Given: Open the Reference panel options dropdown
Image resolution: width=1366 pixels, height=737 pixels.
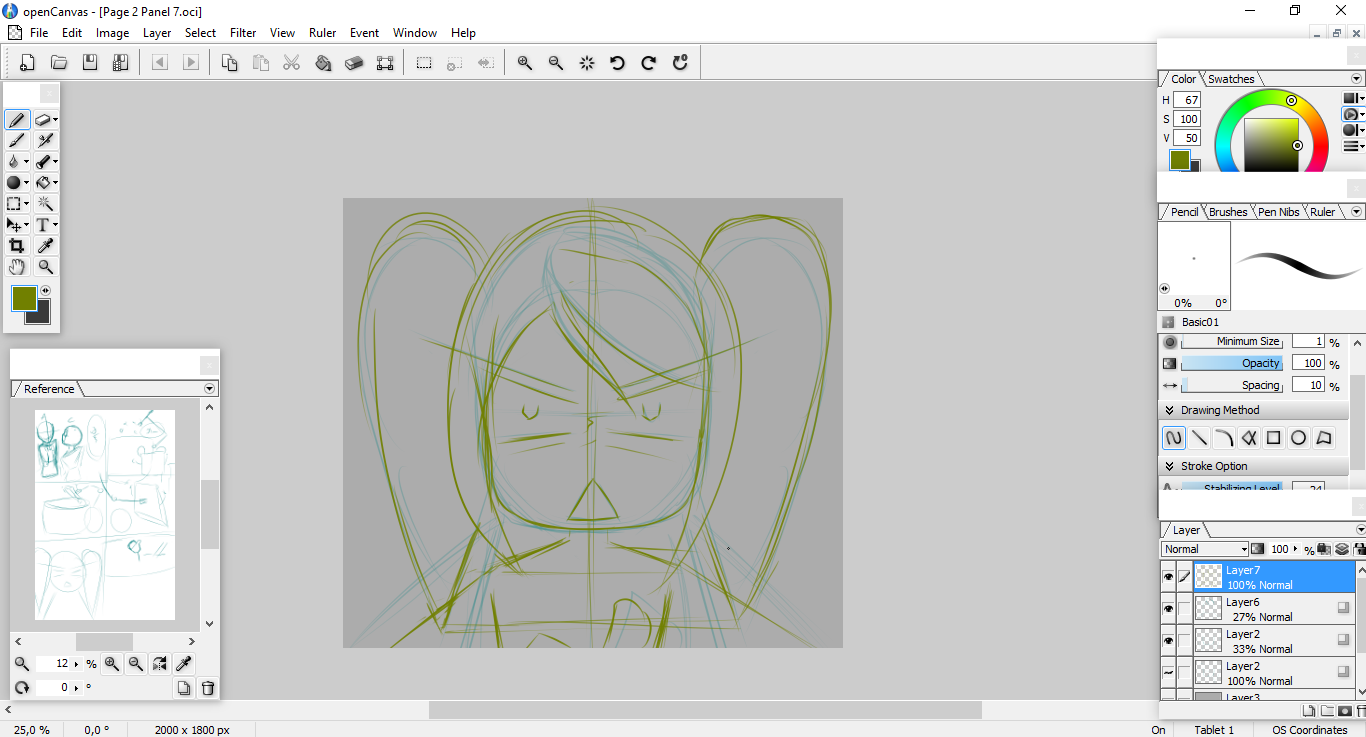Looking at the screenshot, I should [x=209, y=388].
